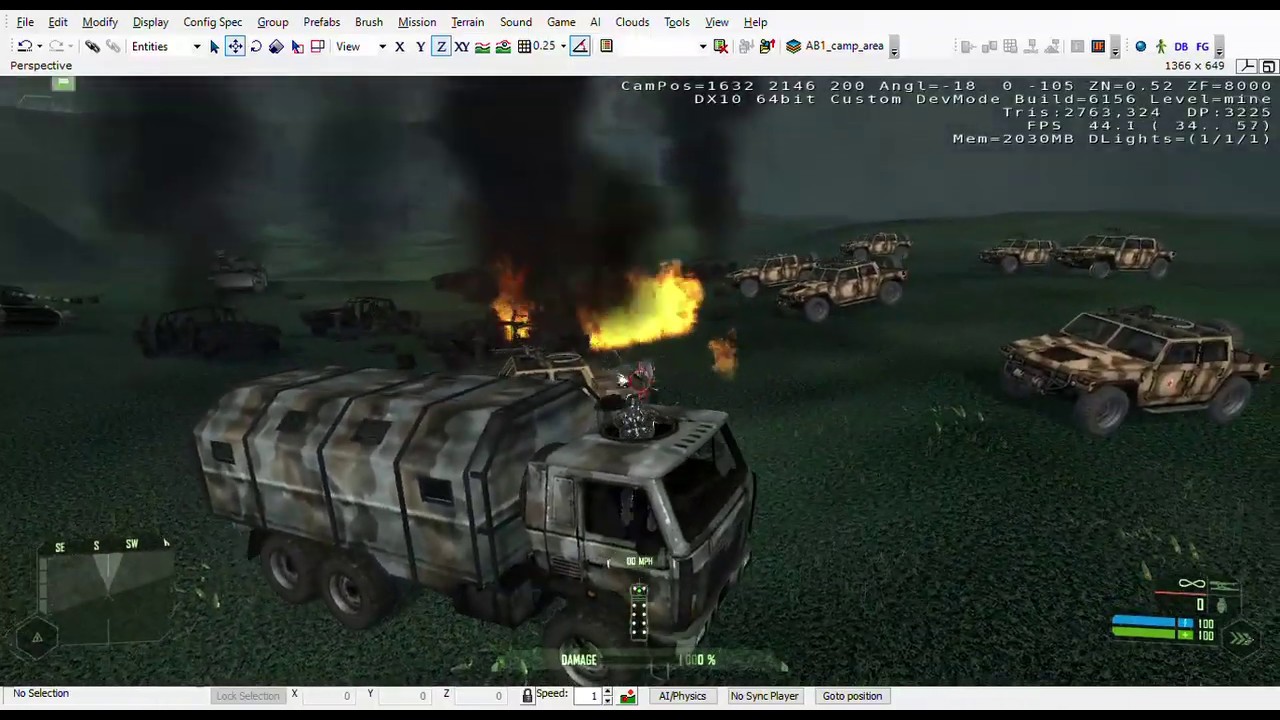
Task: Click the Undo arrow icon
Action: [25, 46]
